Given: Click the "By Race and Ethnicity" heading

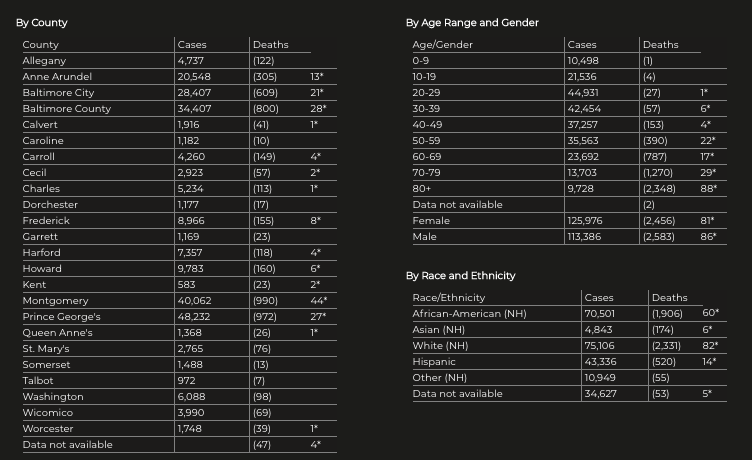Looking at the screenshot, I should tap(460, 275).
